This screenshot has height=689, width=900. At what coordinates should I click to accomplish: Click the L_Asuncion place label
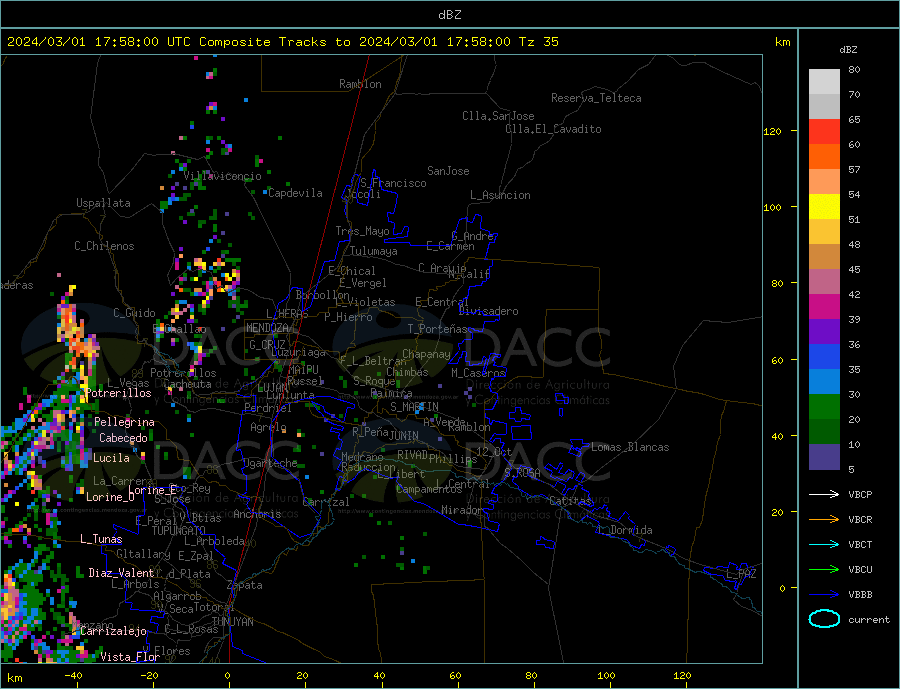pos(500,195)
